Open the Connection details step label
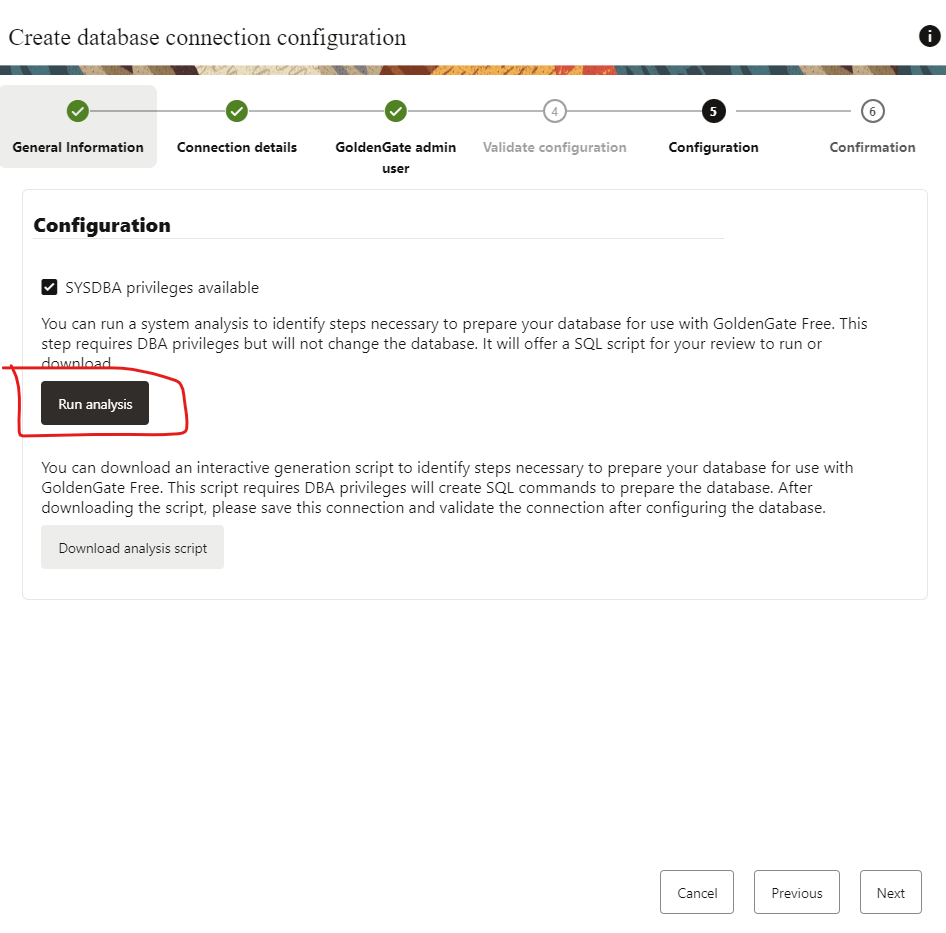 click(x=237, y=147)
